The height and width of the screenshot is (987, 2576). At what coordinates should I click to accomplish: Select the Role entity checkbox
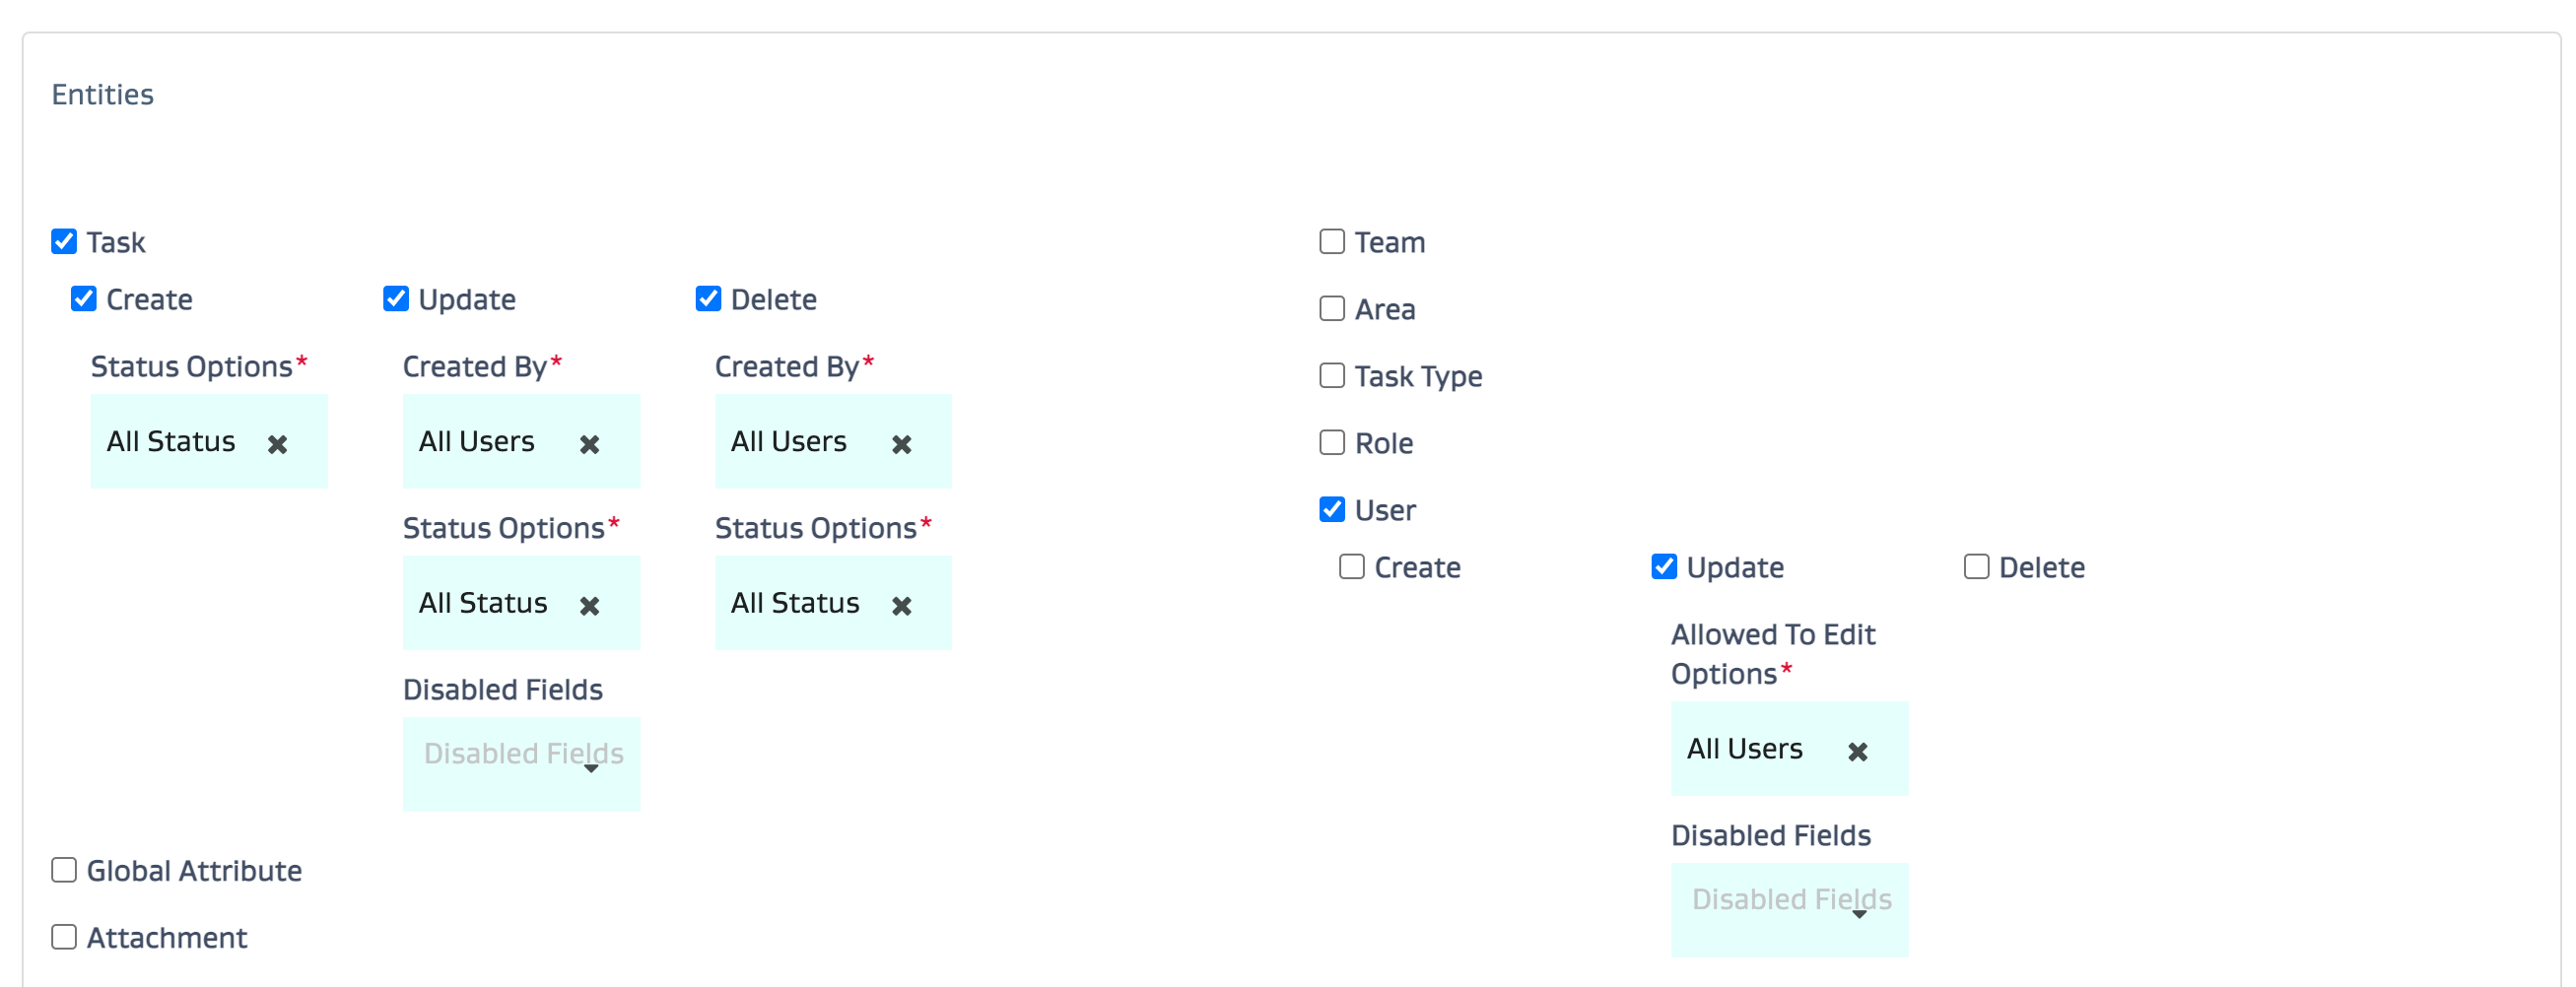[x=1331, y=443]
